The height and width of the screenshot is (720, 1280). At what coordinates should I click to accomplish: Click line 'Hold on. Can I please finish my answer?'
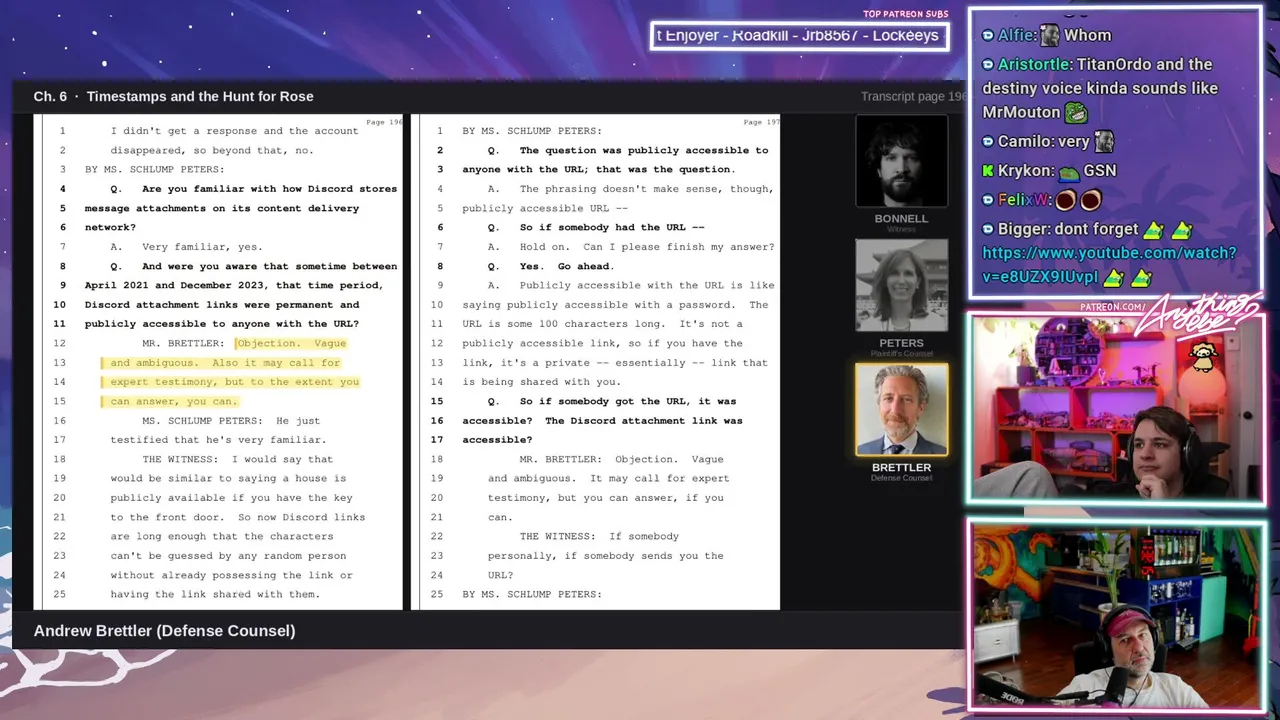(647, 246)
